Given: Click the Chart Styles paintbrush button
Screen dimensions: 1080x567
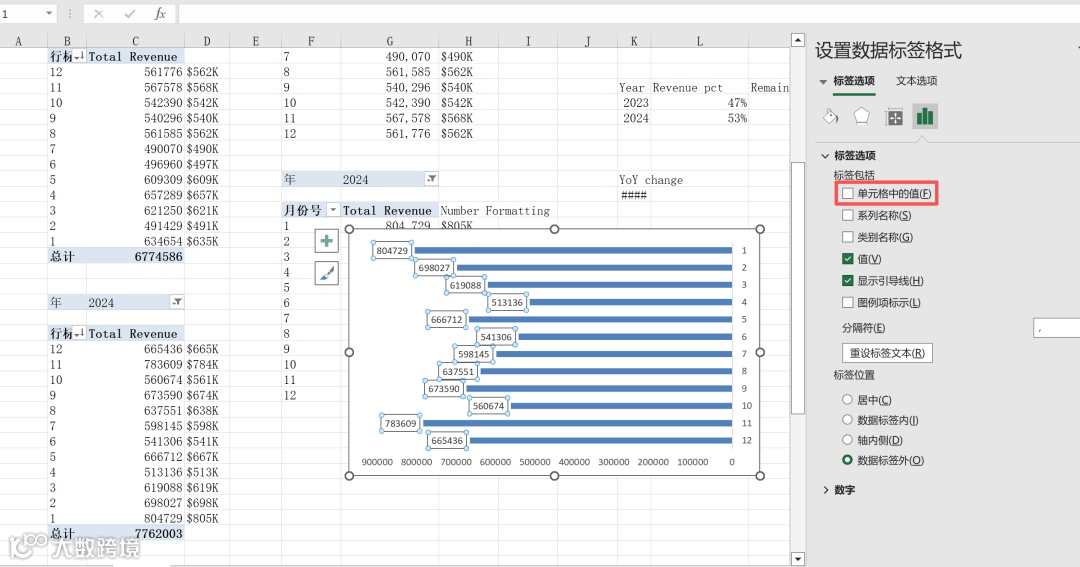Looking at the screenshot, I should pyautogui.click(x=326, y=273).
